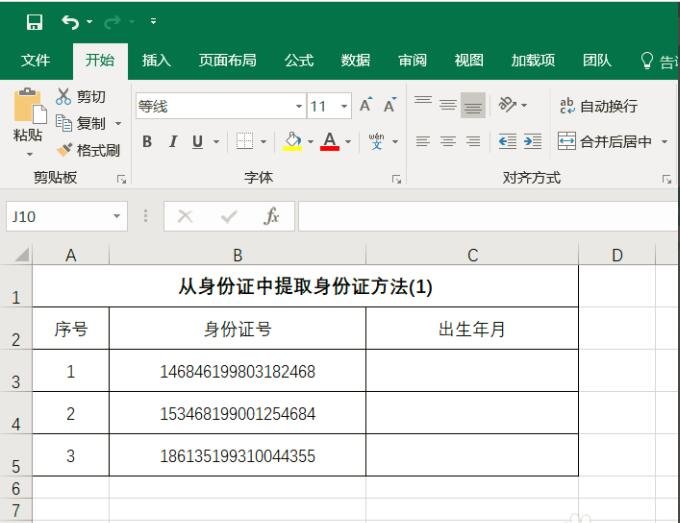This screenshot has height=523, width=680.
Task: Switch to the 审阅 (Review) tab
Action: pos(412,60)
